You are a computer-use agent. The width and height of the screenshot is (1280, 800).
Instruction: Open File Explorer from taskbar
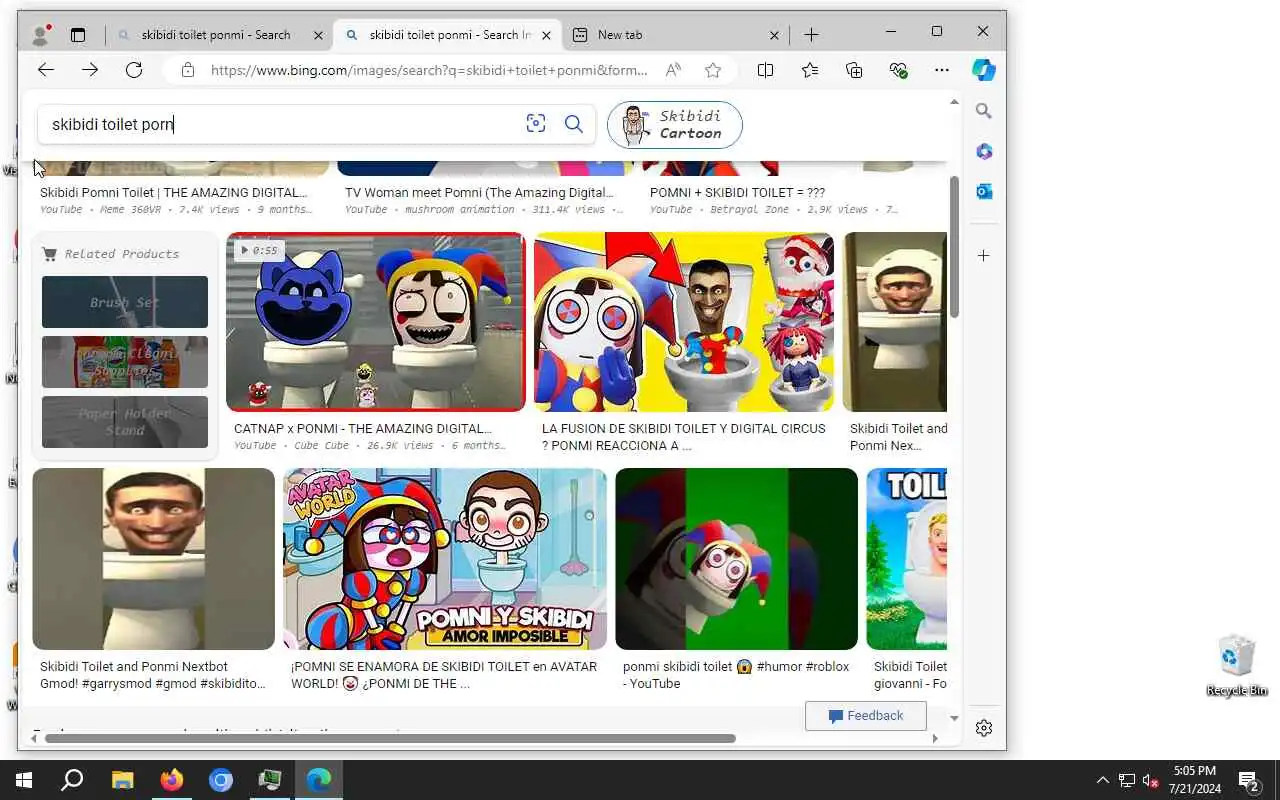coord(122,780)
